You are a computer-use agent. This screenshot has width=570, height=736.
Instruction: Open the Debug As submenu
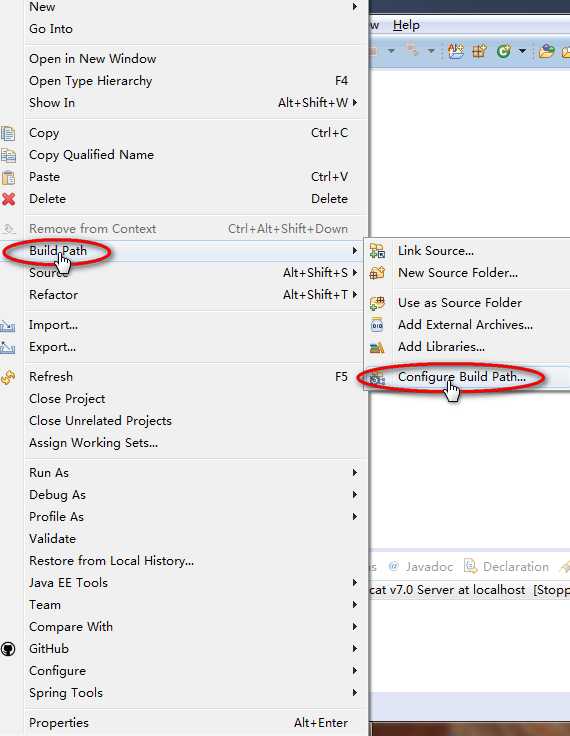(195, 495)
